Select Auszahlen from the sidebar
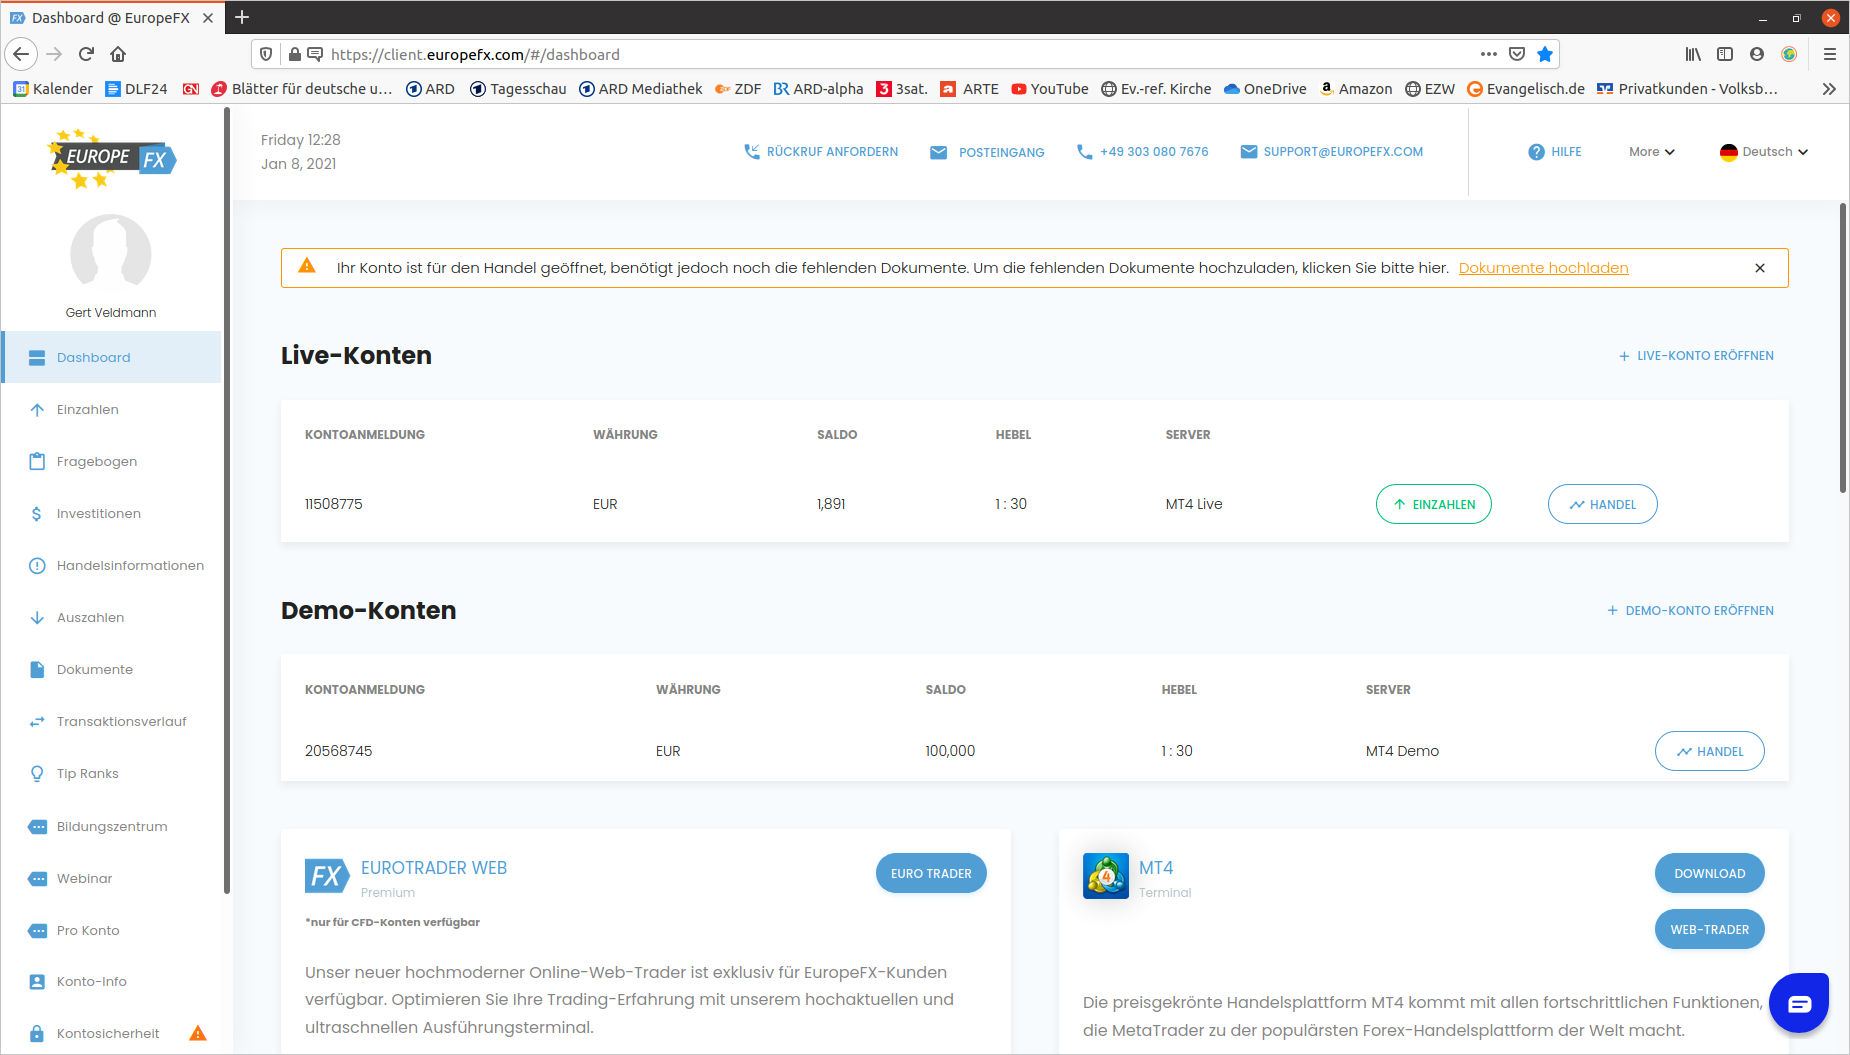 (90, 617)
